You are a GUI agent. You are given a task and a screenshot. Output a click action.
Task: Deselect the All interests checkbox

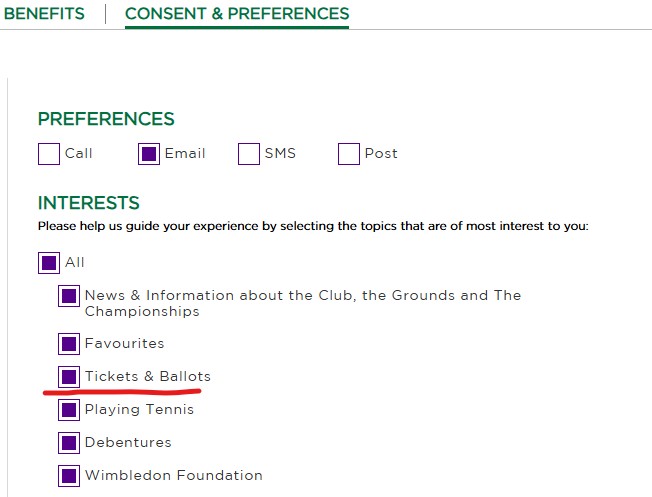click(x=49, y=263)
